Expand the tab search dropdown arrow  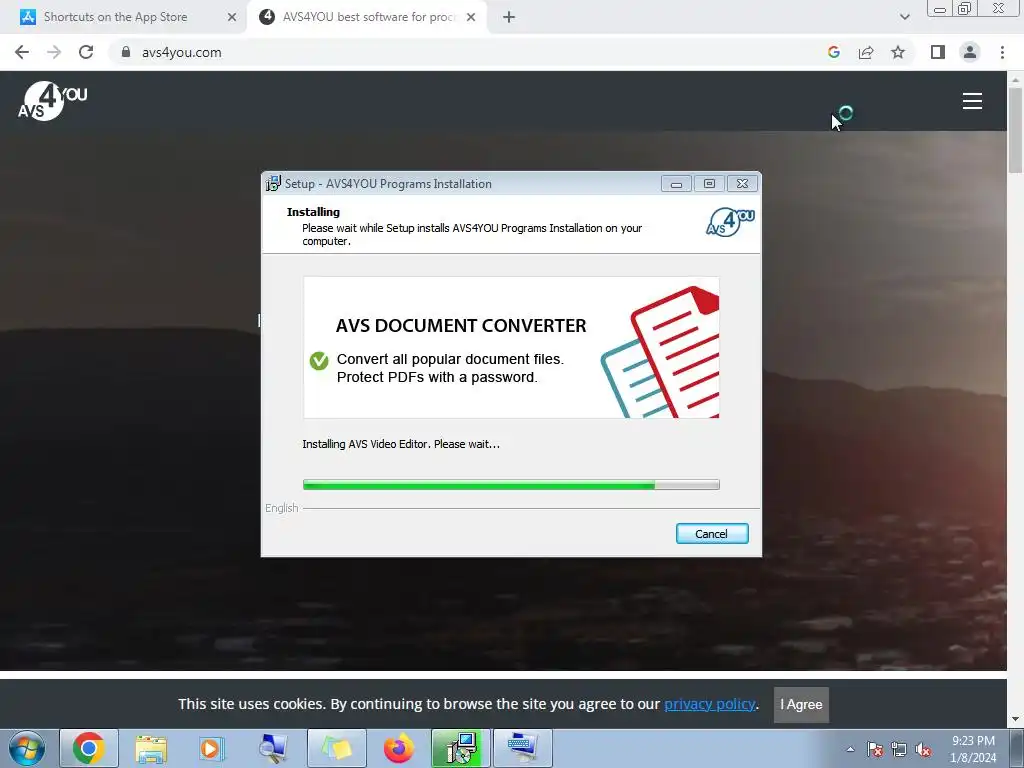[x=904, y=18]
